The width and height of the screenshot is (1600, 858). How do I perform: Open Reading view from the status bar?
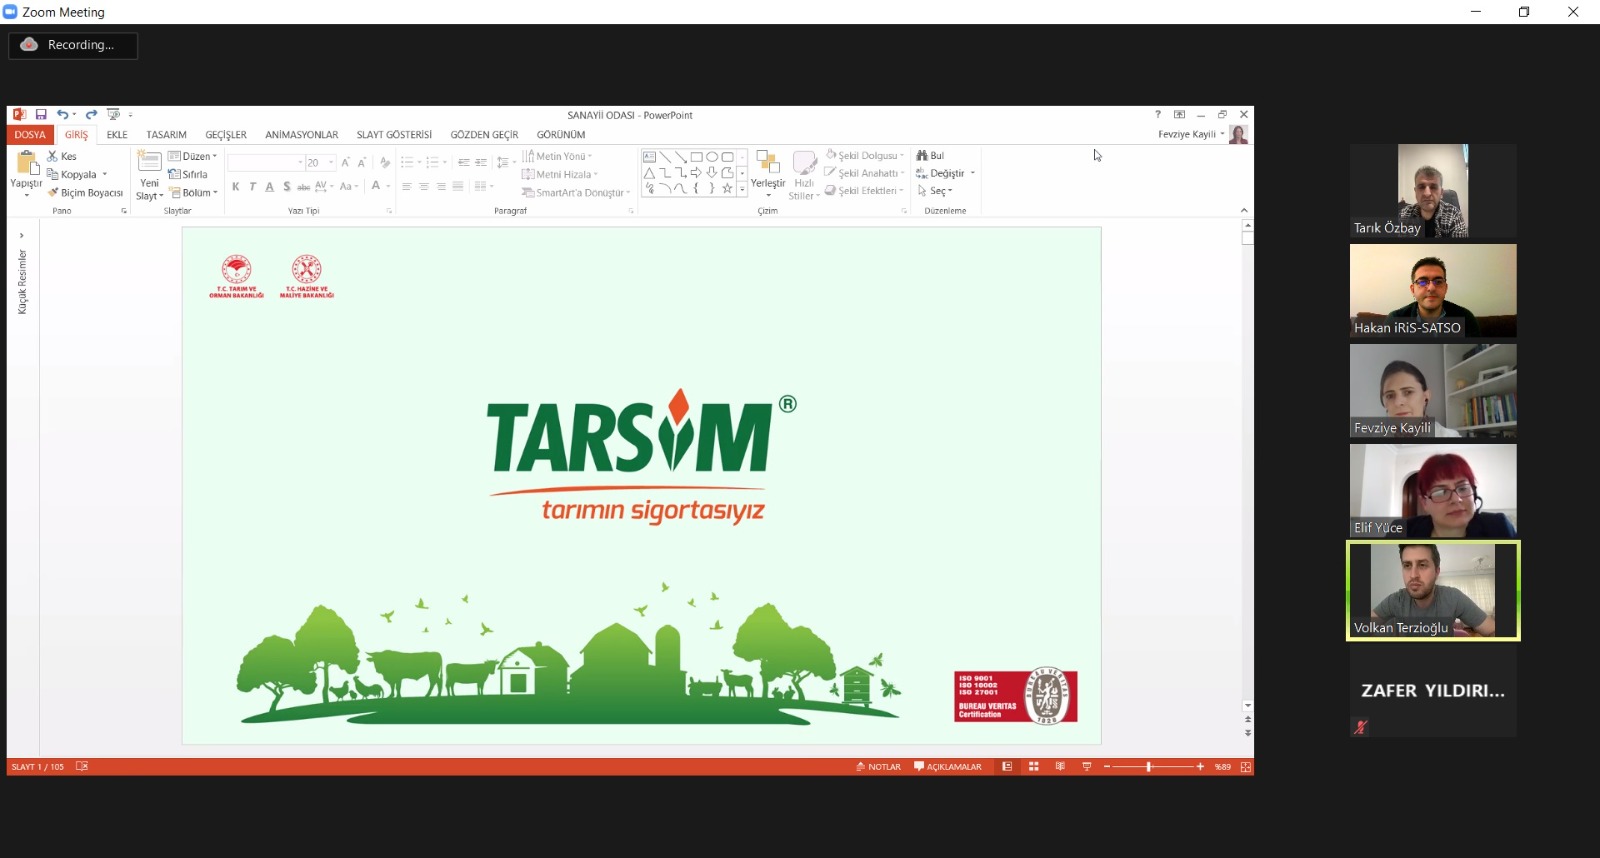(1060, 767)
